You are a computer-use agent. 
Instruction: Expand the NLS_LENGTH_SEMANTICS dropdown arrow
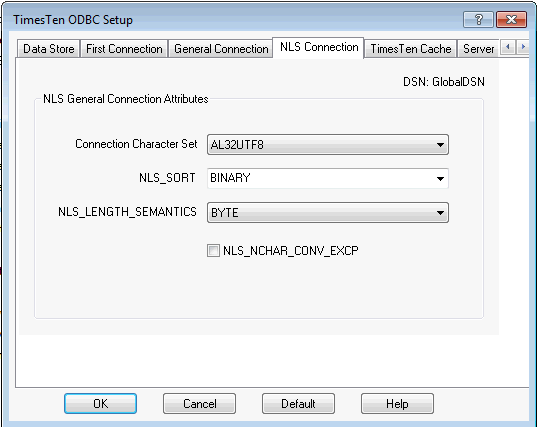coord(440,213)
